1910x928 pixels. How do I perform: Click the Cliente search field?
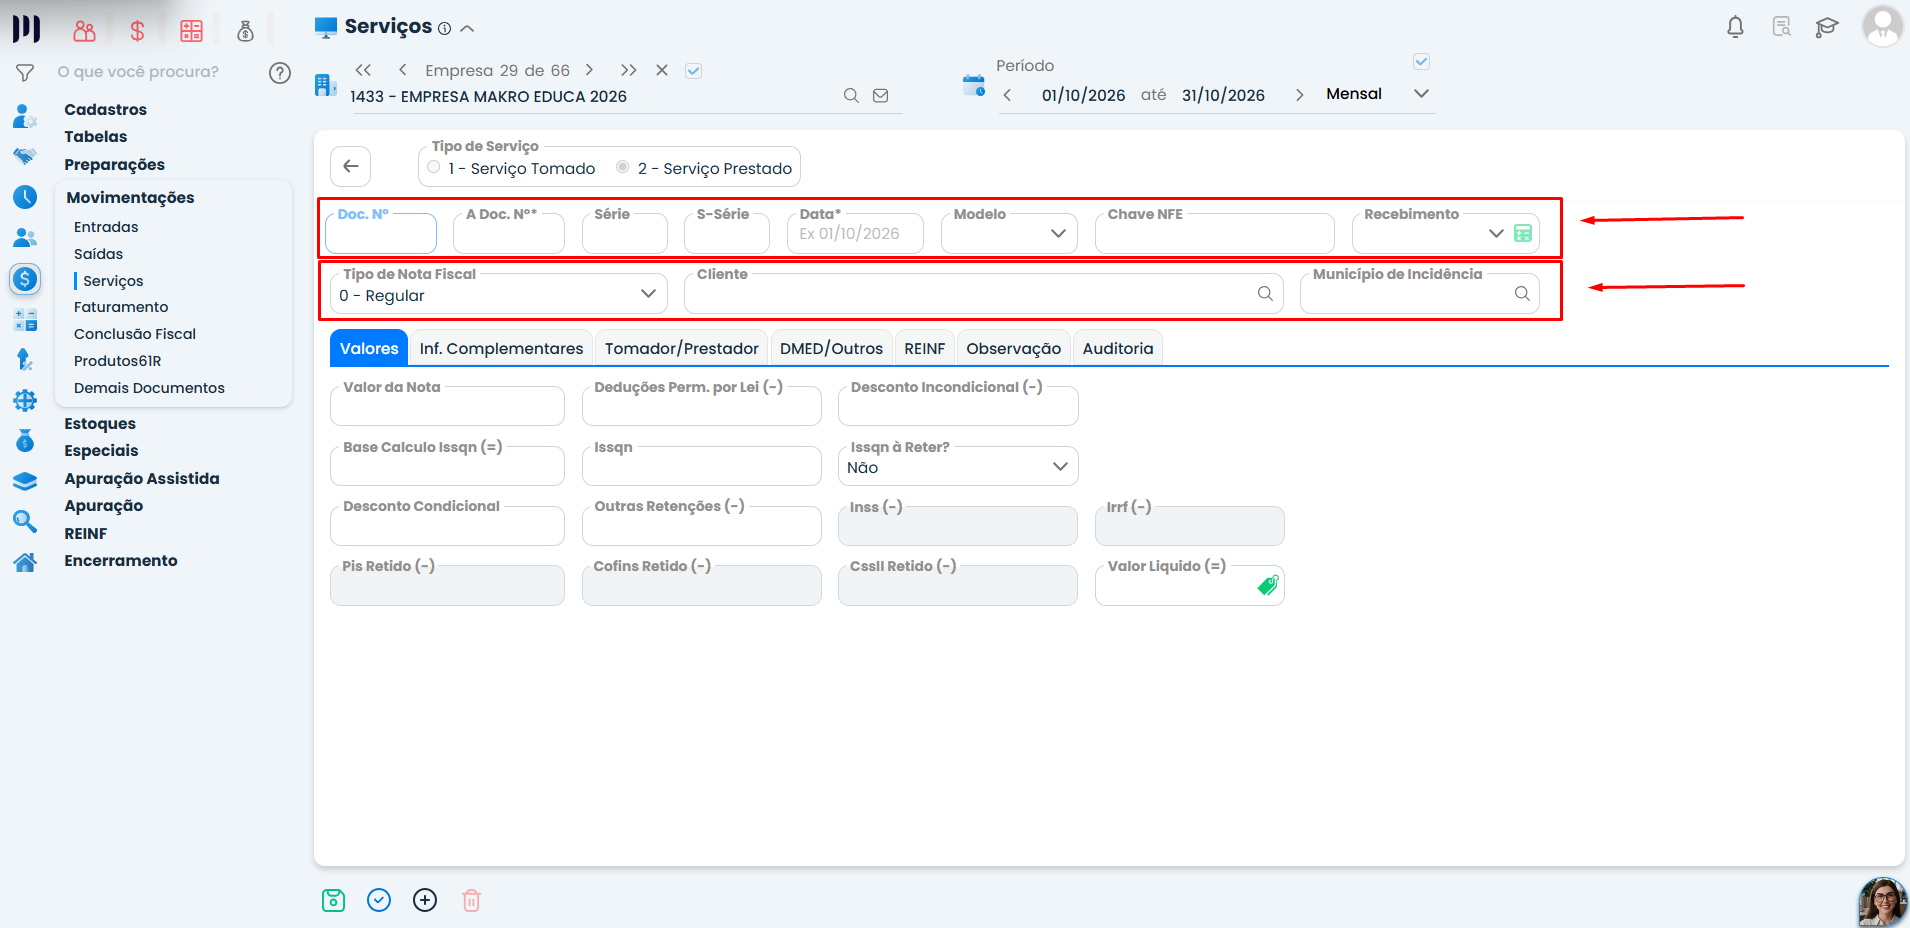click(984, 293)
